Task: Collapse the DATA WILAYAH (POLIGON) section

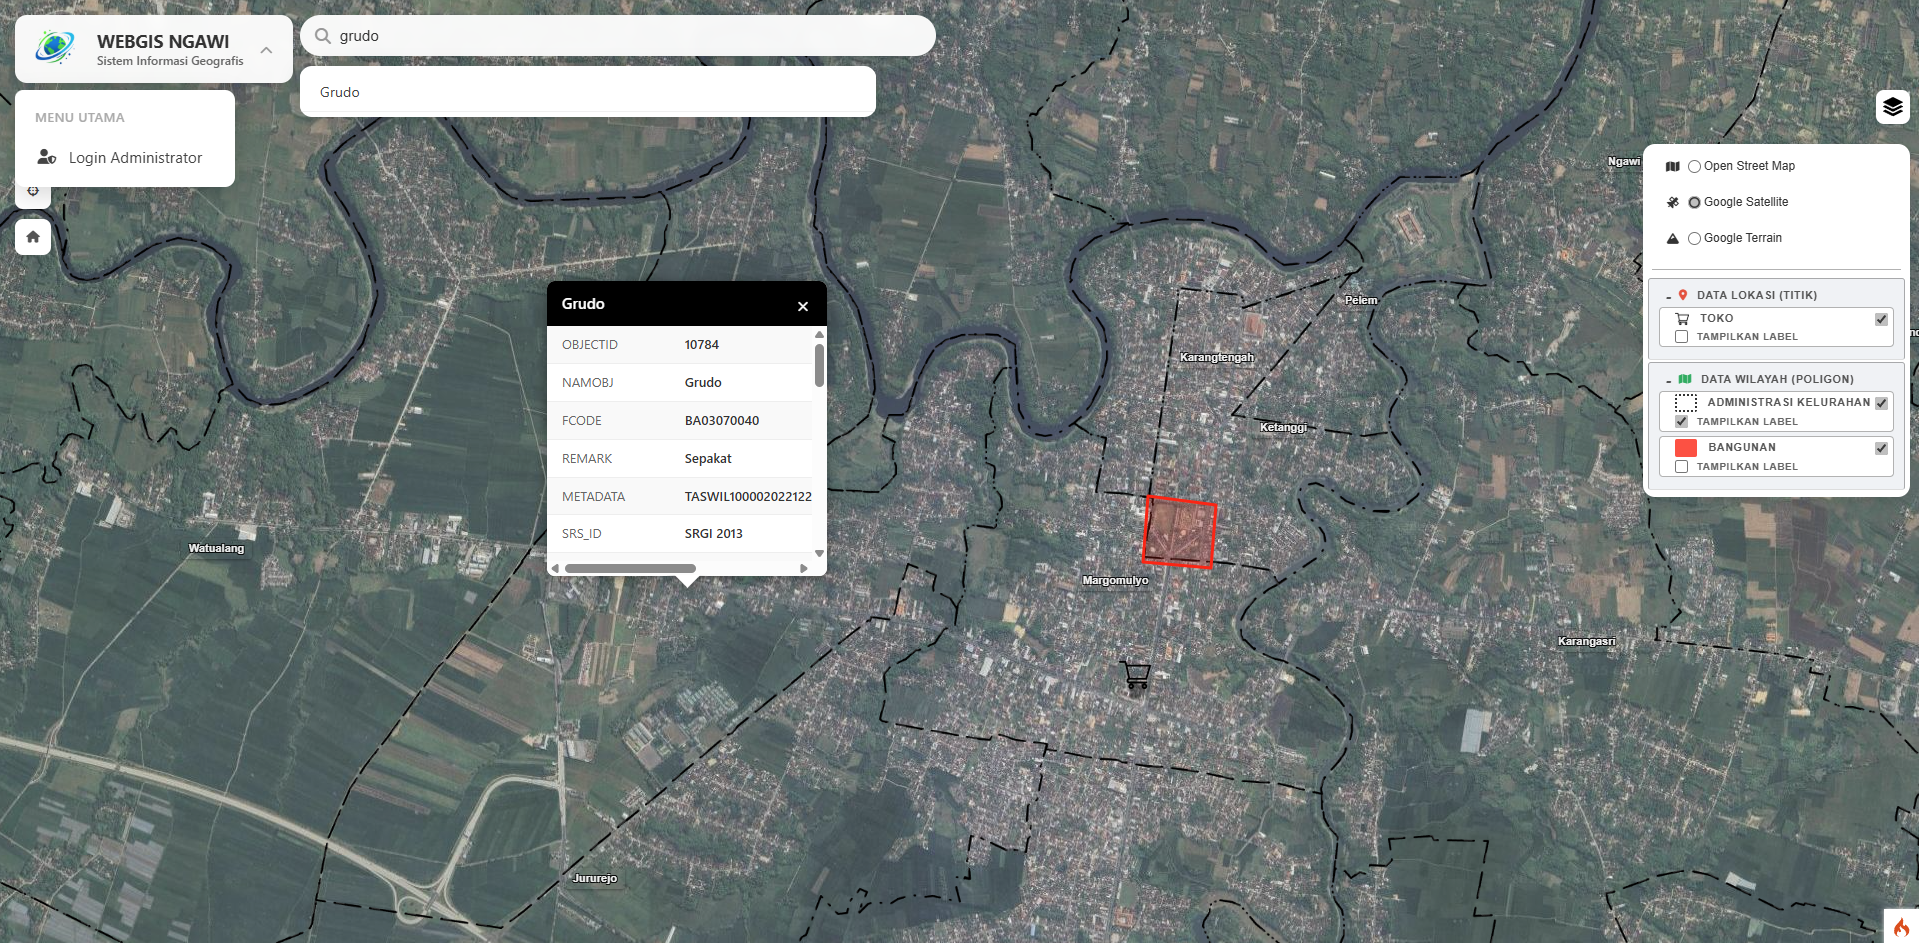Action: click(x=1668, y=378)
